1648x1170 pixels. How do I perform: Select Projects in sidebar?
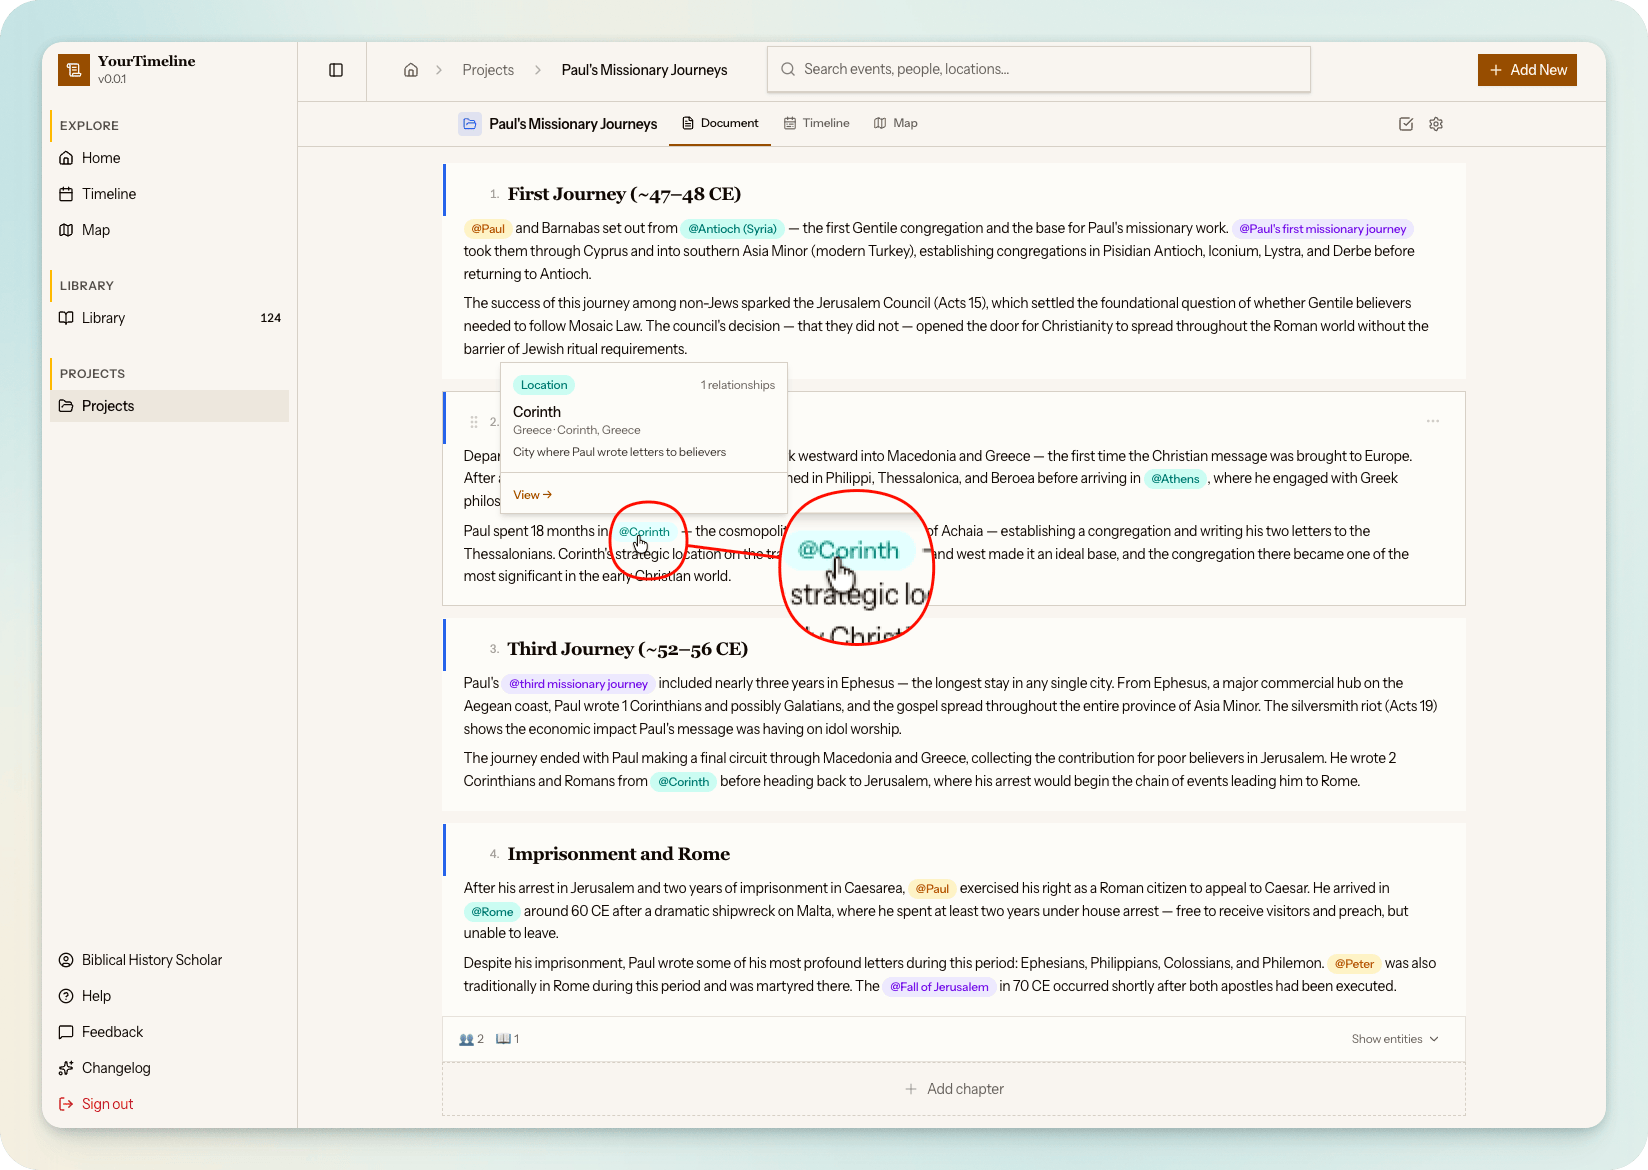[170, 406]
